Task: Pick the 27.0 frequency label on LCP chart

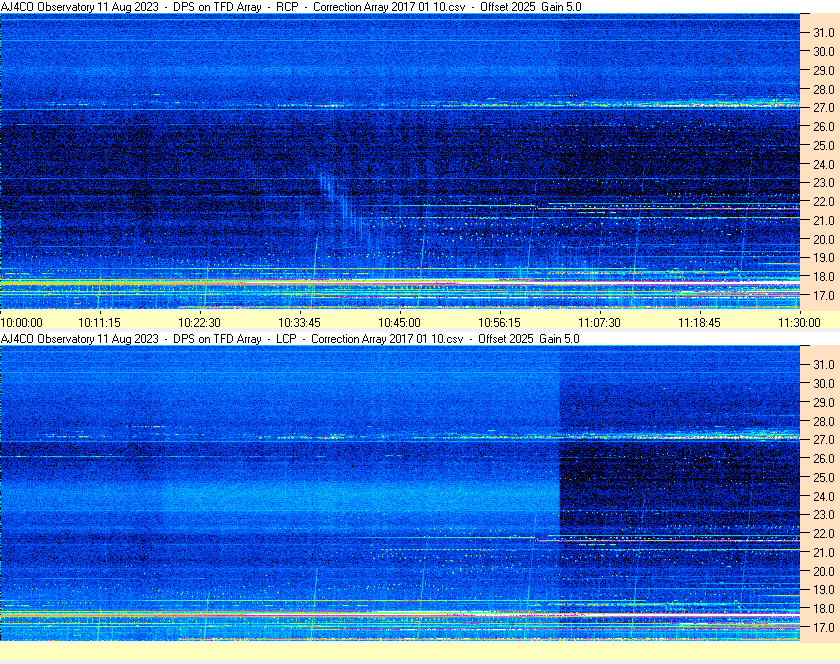Action: pos(824,439)
